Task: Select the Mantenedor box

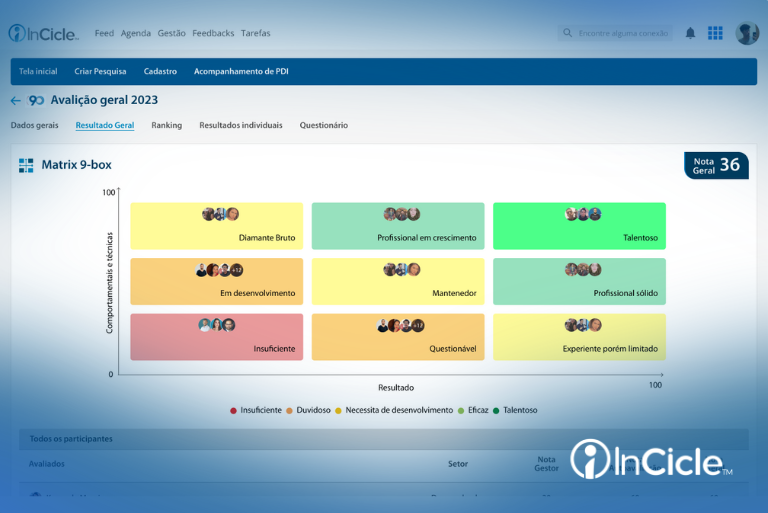Action: pyautogui.click(x=398, y=282)
